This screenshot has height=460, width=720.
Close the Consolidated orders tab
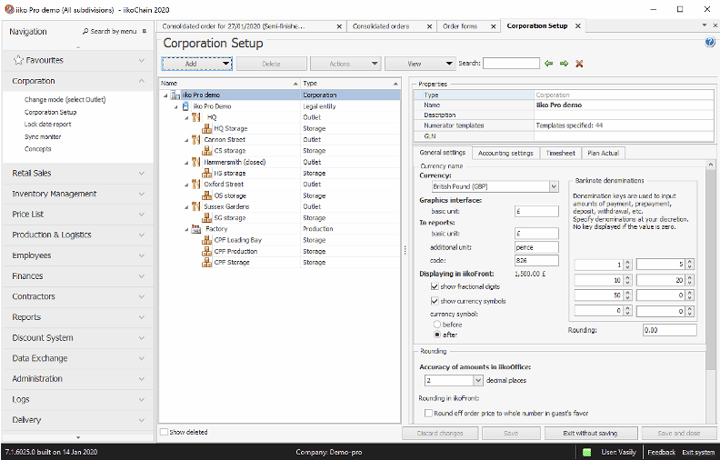pos(429,27)
